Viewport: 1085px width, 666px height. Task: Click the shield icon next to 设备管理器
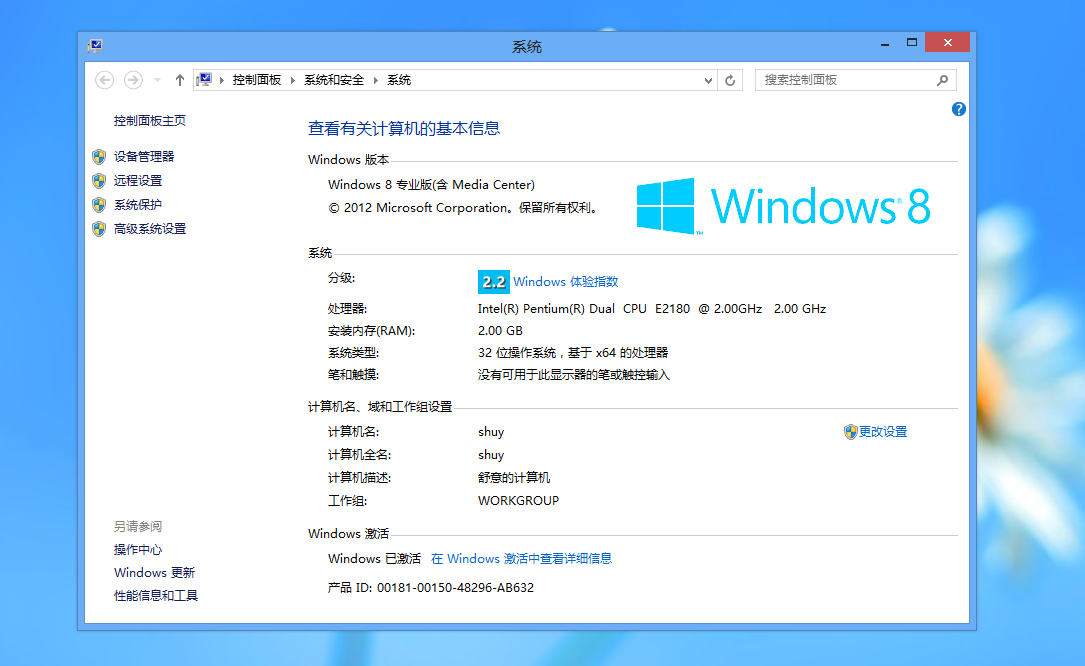coord(99,157)
